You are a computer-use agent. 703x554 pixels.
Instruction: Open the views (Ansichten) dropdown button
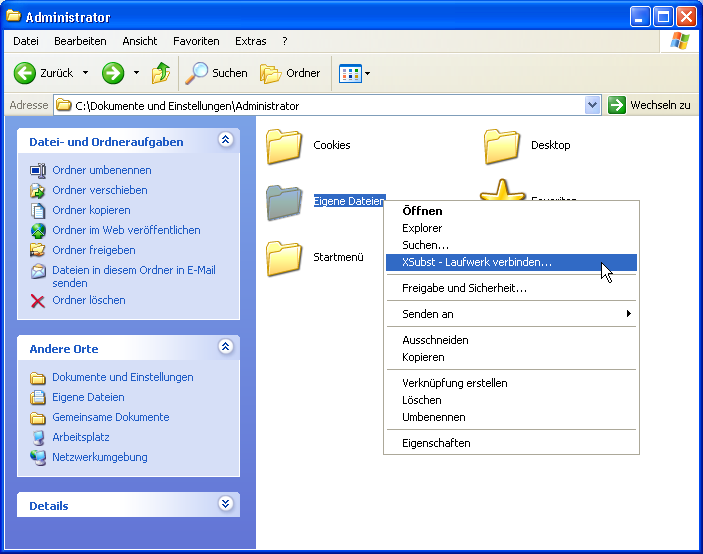354,73
